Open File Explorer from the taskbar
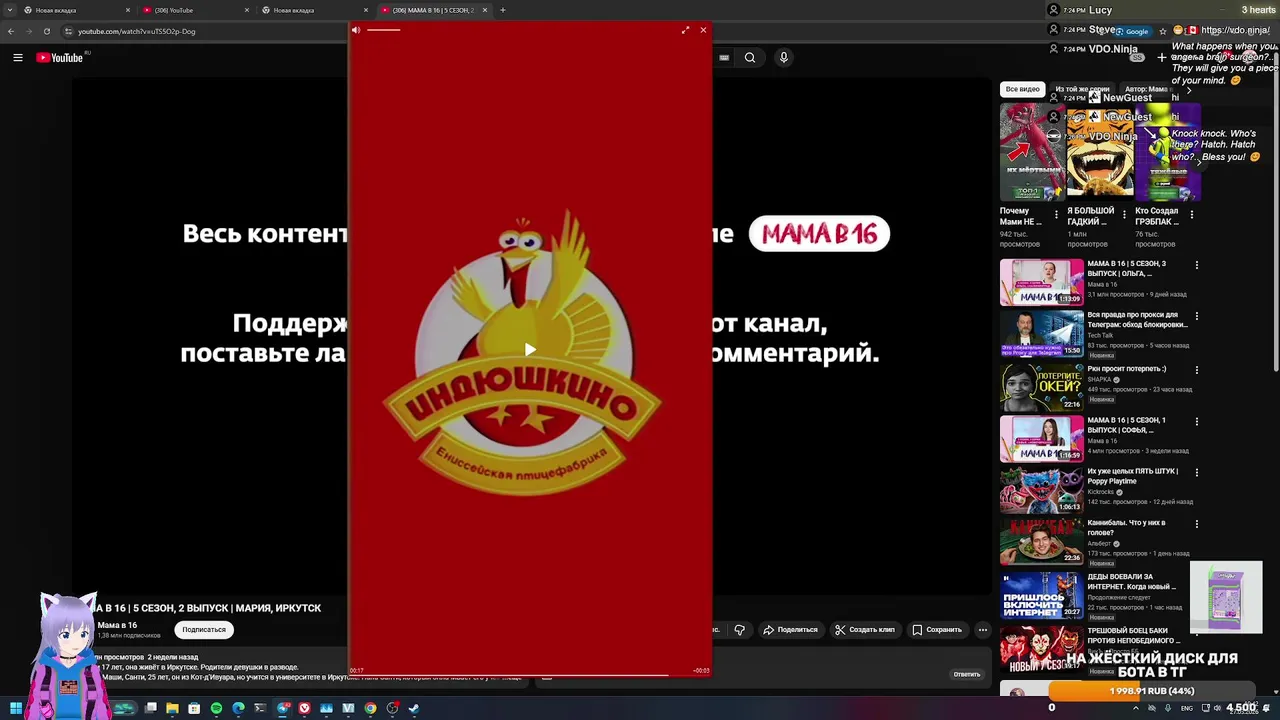Screen dimensions: 1280x720 (x=172, y=708)
